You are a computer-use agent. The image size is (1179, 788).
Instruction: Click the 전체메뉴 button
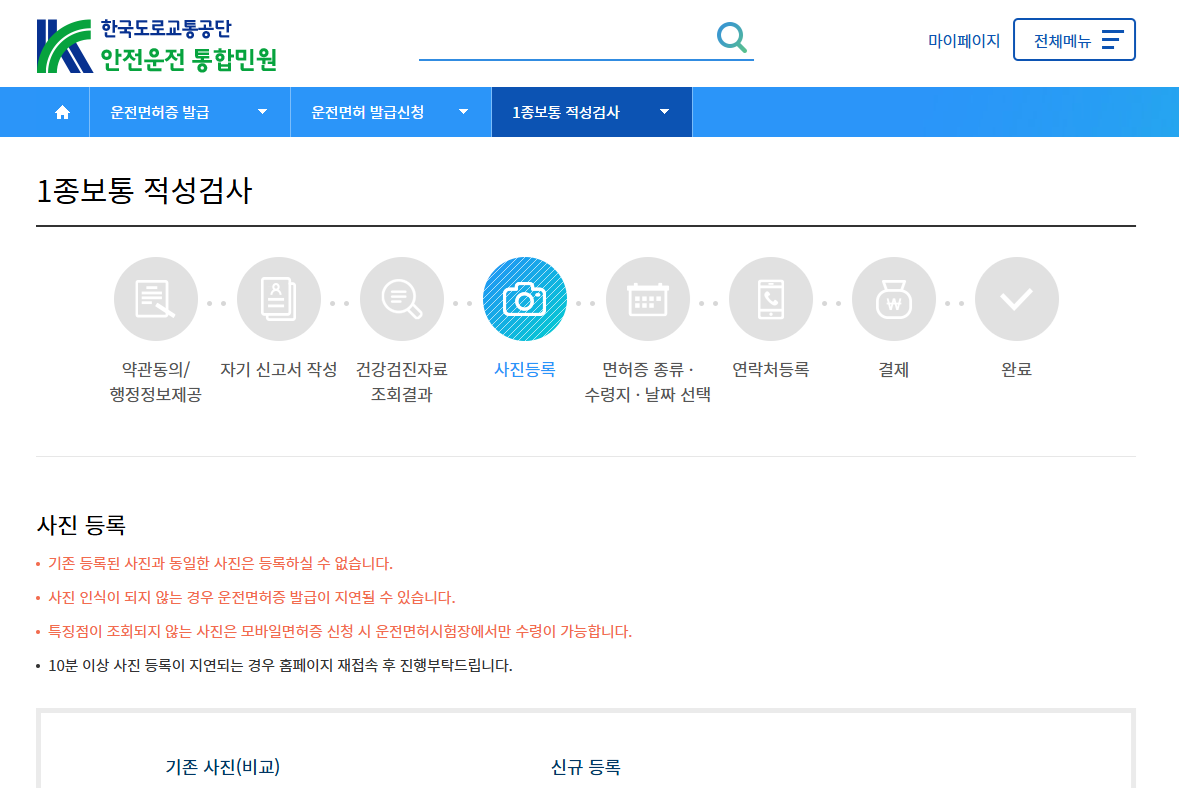pyautogui.click(x=1074, y=39)
